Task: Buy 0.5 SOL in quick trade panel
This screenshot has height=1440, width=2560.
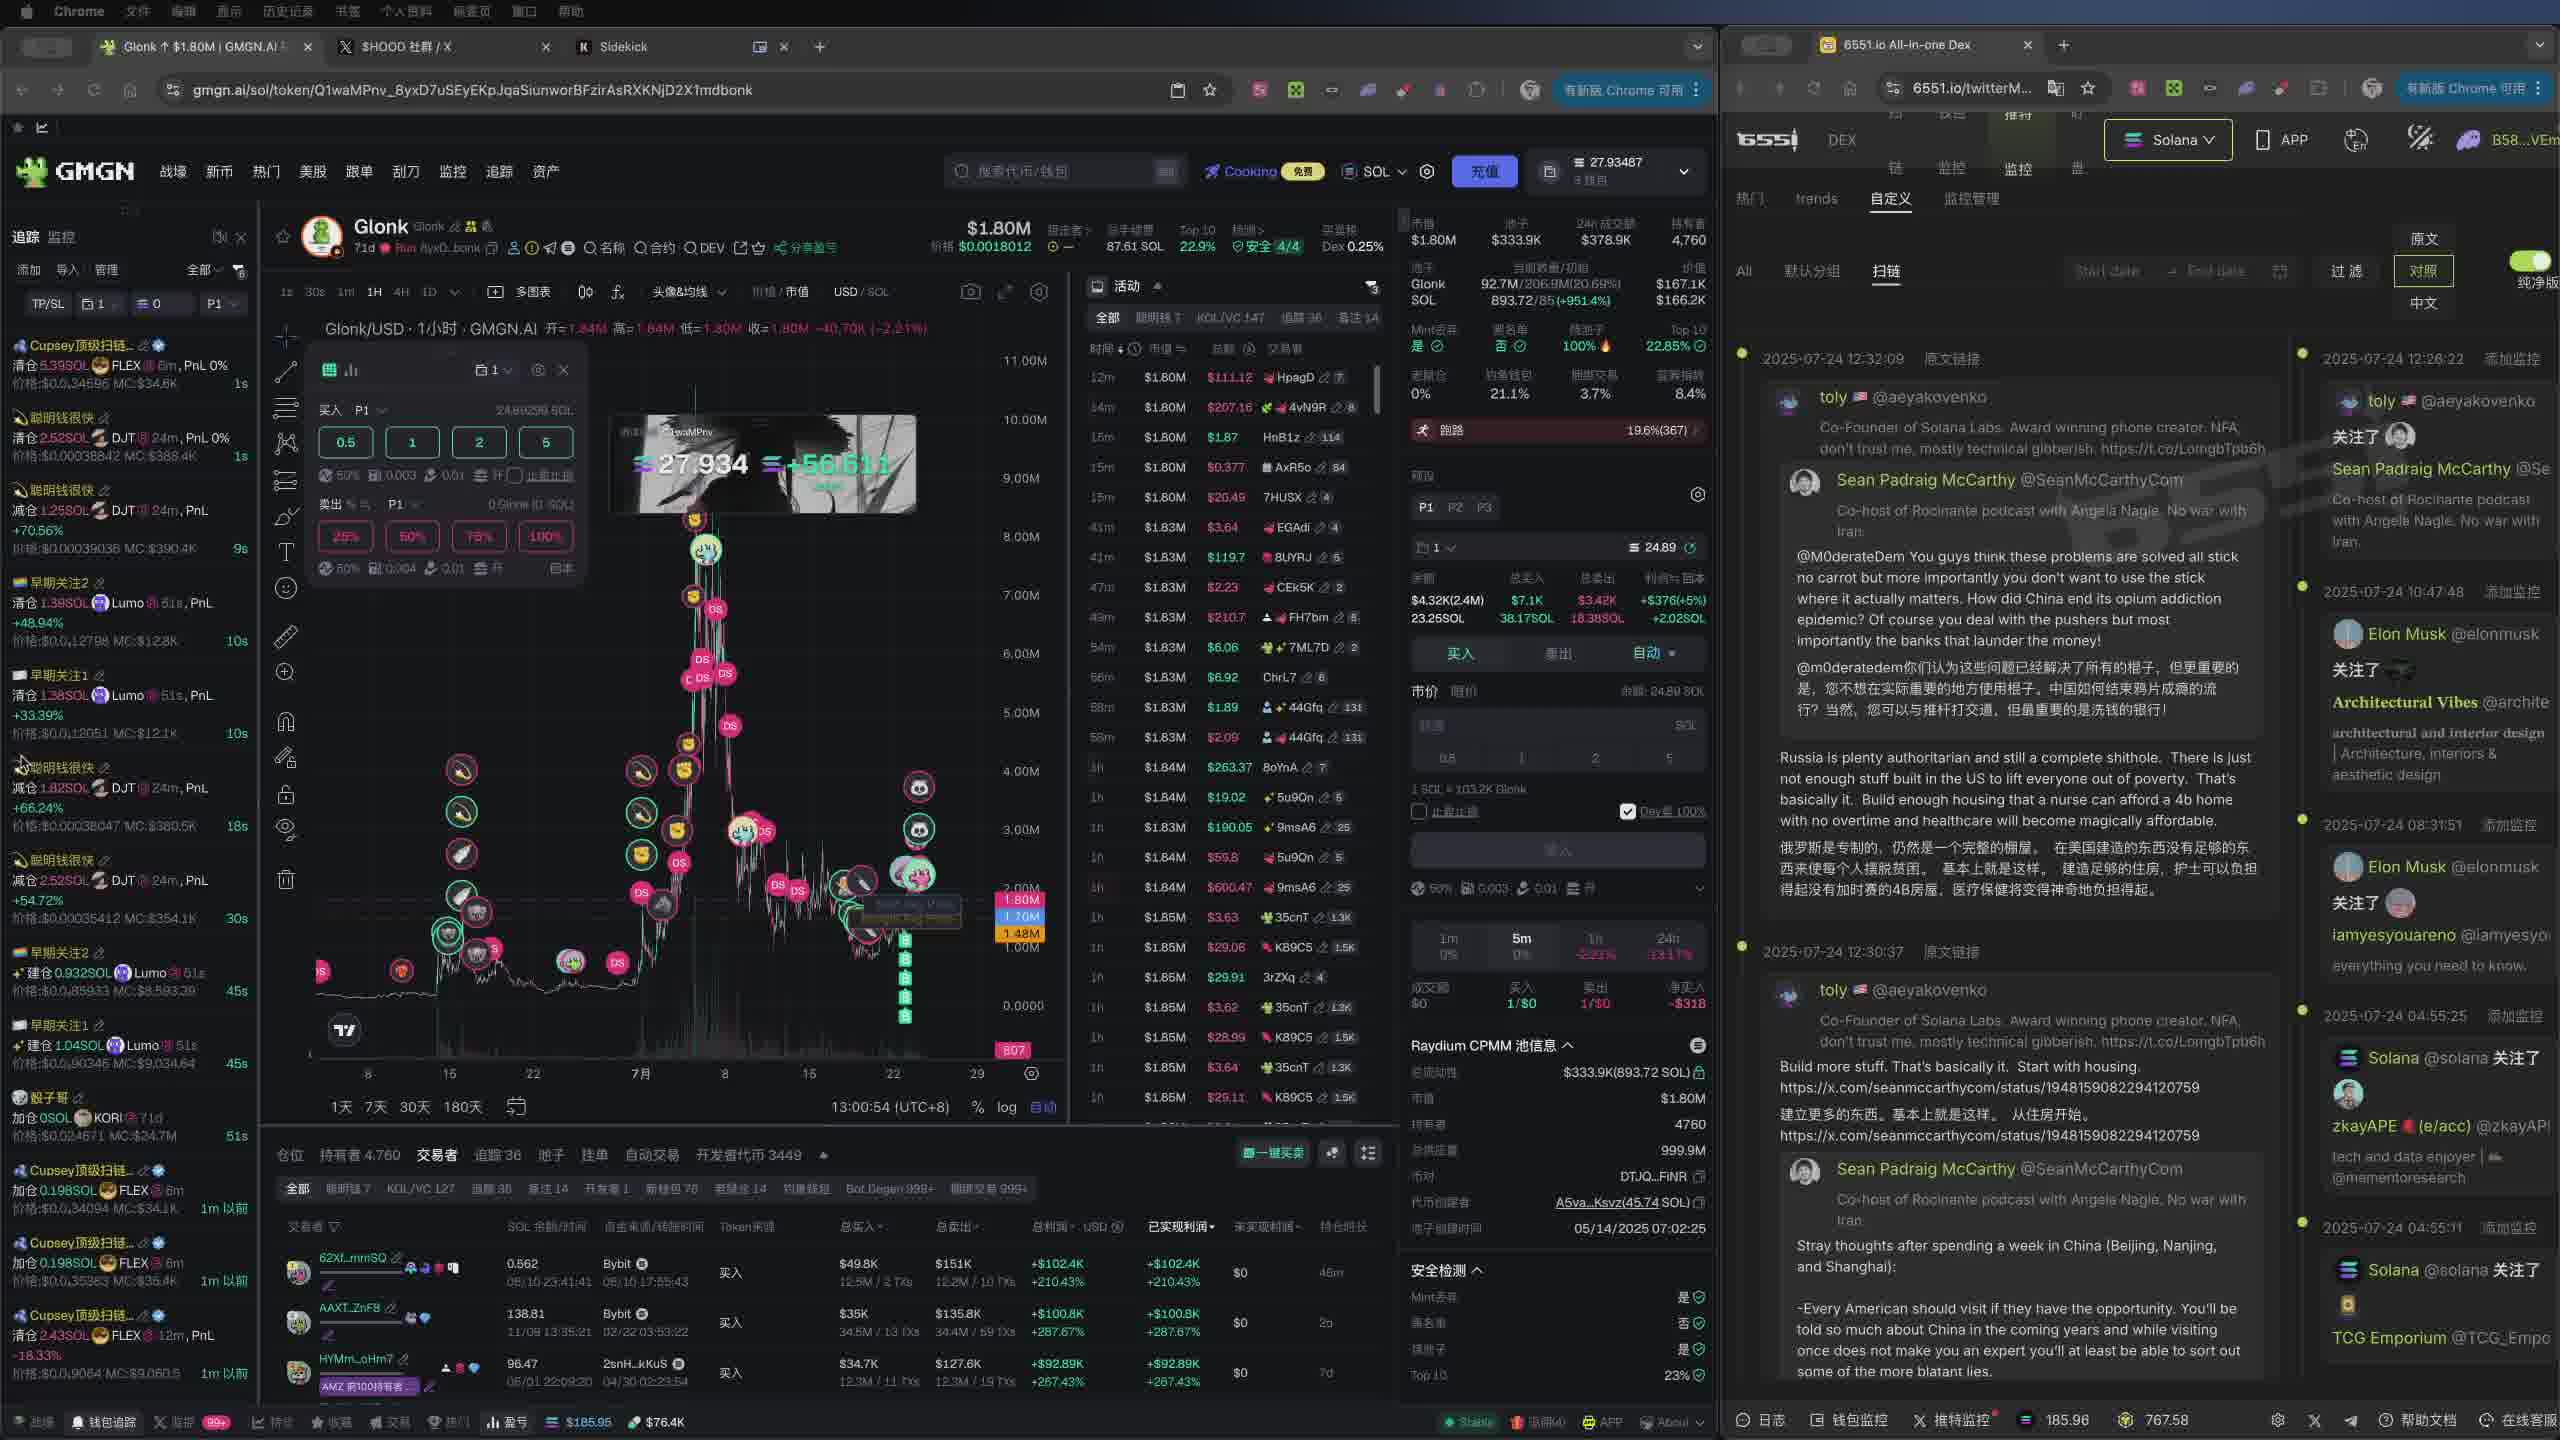Action: [345, 442]
